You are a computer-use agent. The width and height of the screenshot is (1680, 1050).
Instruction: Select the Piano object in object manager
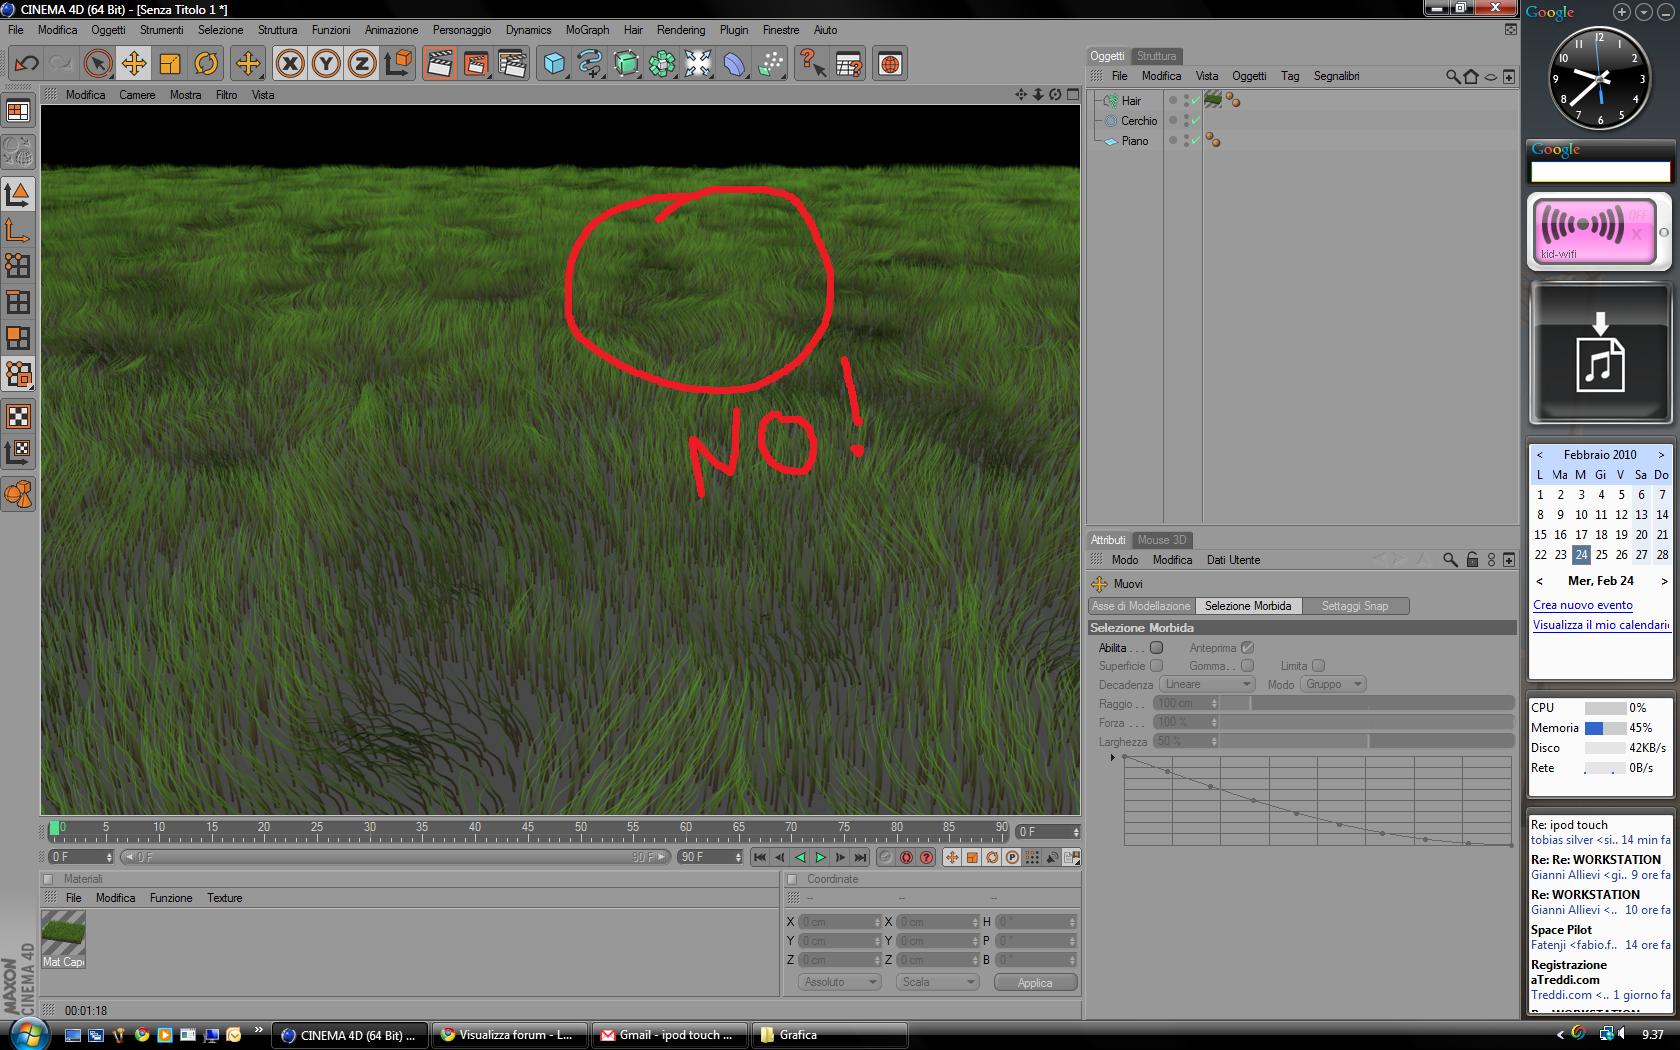tap(1135, 141)
